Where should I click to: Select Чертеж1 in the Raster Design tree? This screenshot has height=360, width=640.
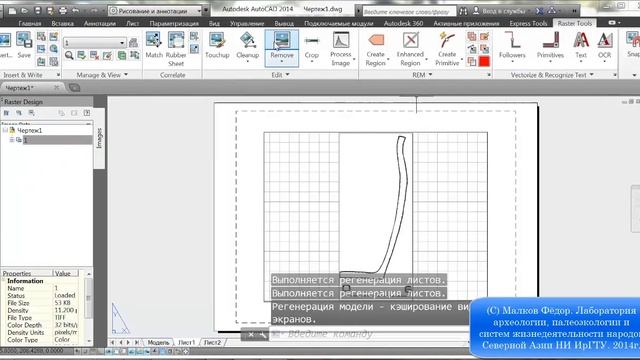pyautogui.click(x=30, y=131)
